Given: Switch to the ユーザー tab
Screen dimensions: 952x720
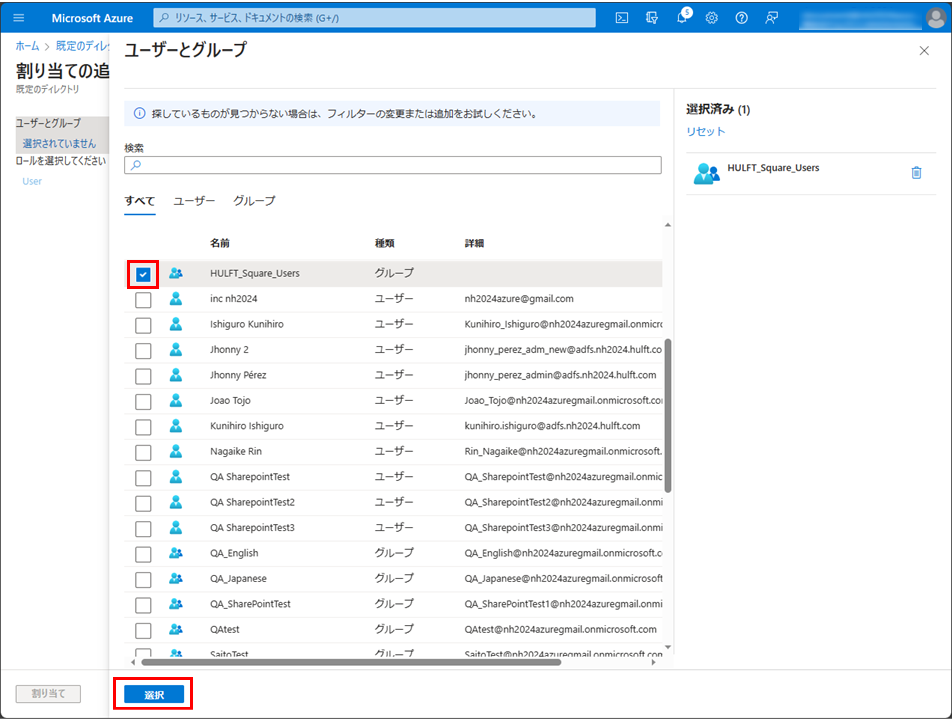Looking at the screenshot, I should click(x=194, y=201).
